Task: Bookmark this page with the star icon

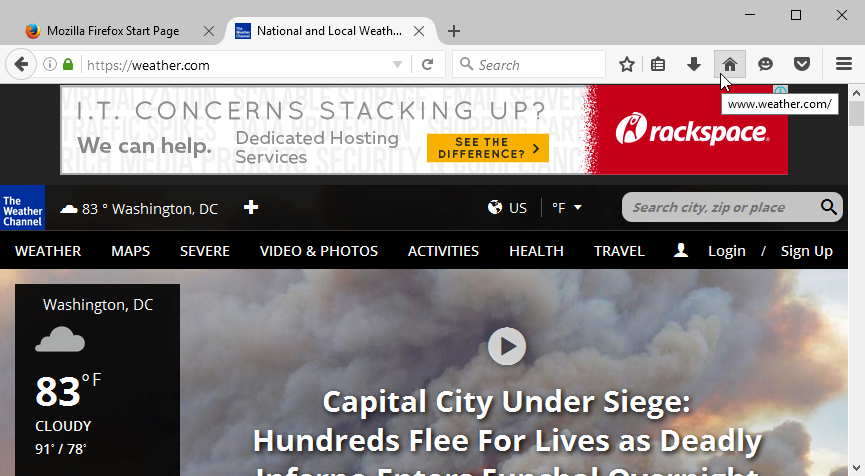Action: [627, 65]
